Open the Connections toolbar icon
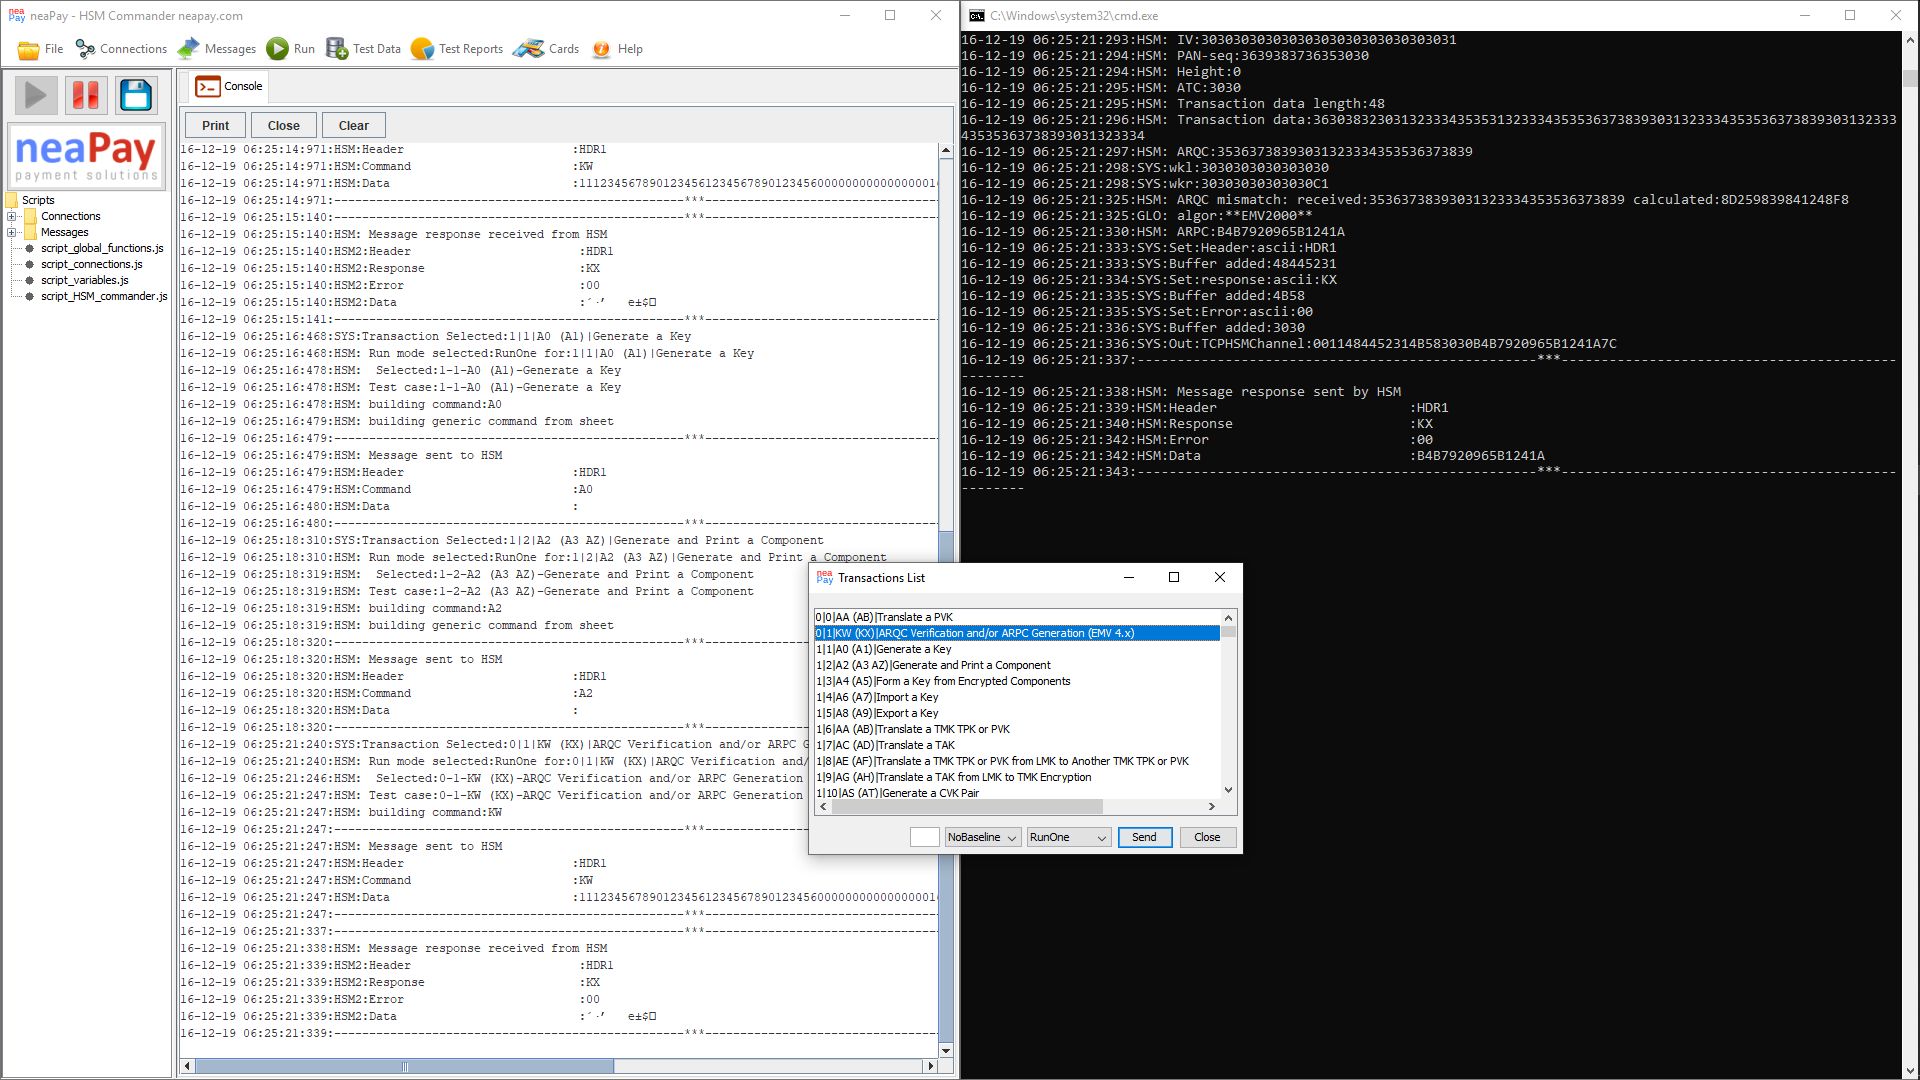 (x=86, y=49)
